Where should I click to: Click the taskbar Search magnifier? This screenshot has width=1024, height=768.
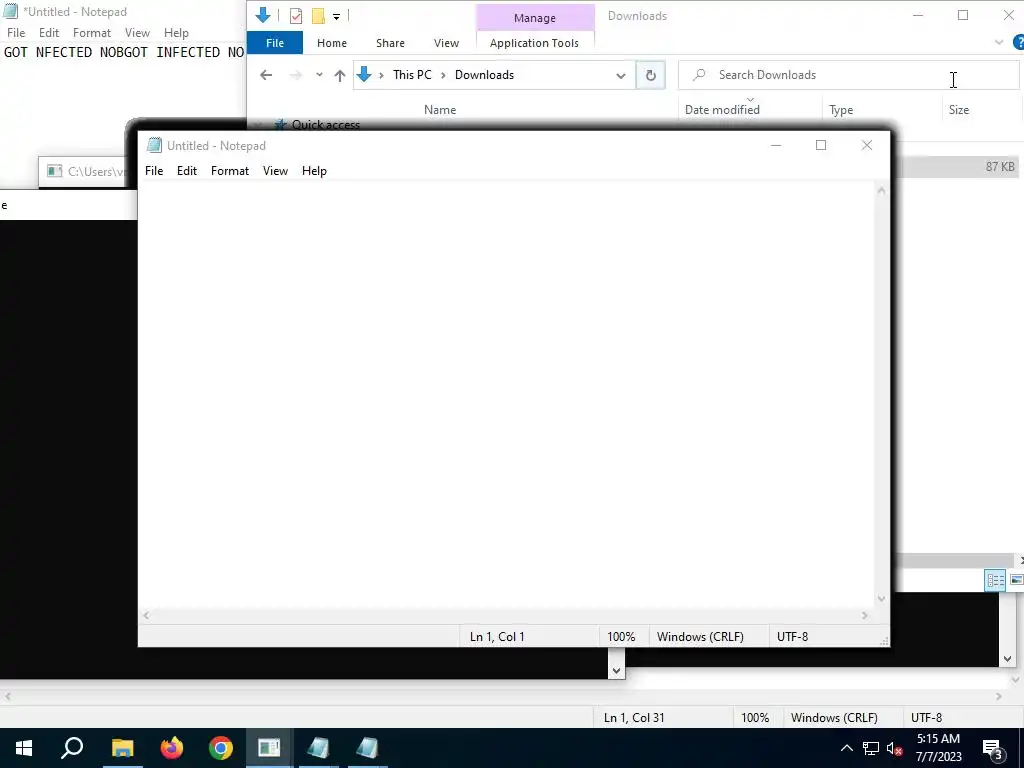(72, 748)
